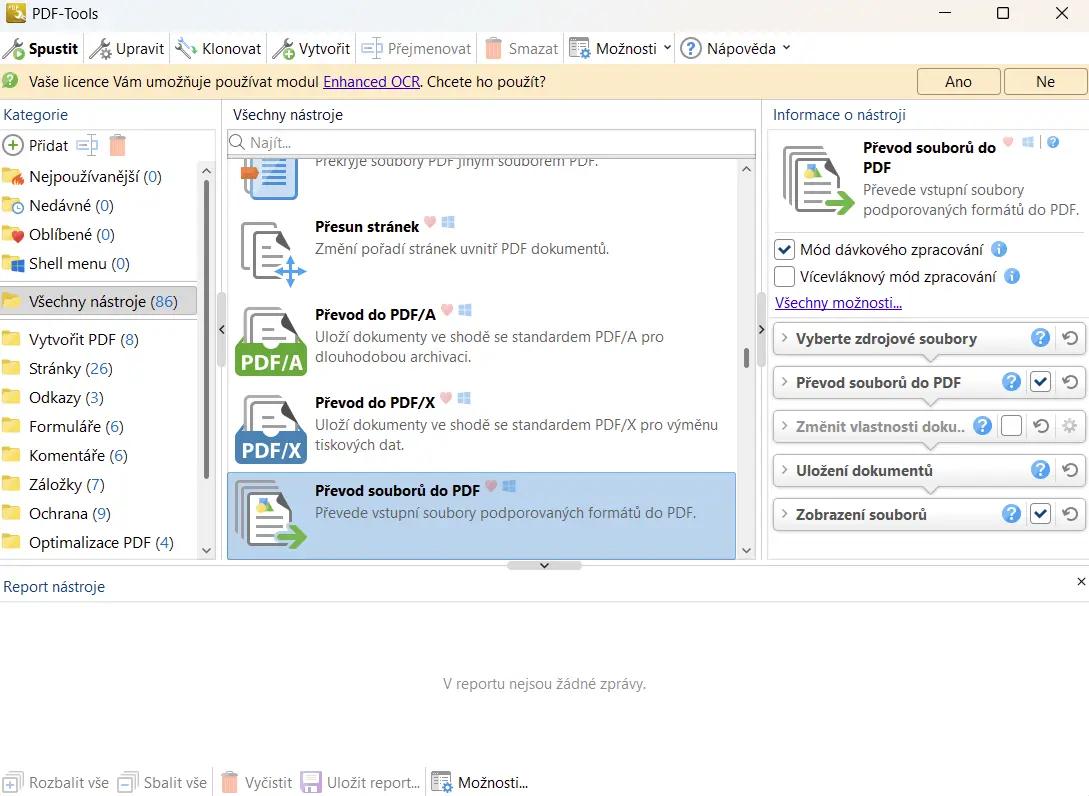Open the Možnosti dropdown in top toolbar
1089x796 pixels.
pos(620,49)
